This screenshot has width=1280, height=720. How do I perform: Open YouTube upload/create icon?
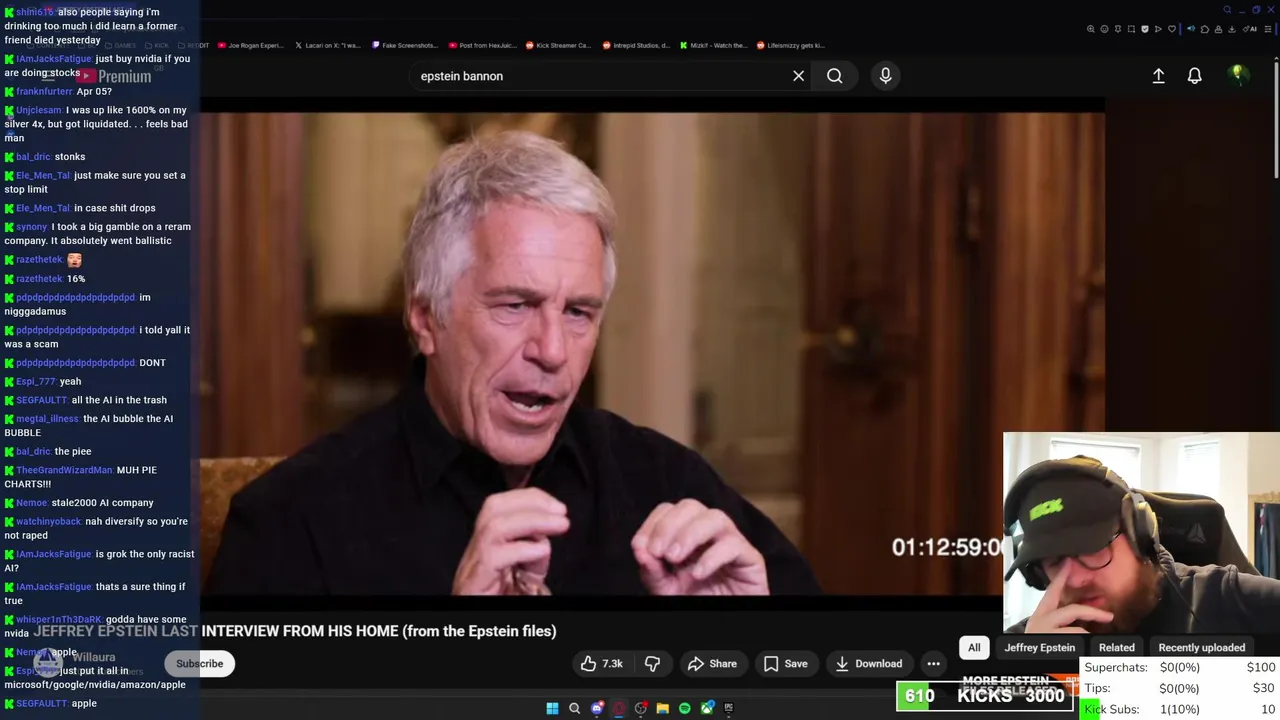1158,76
